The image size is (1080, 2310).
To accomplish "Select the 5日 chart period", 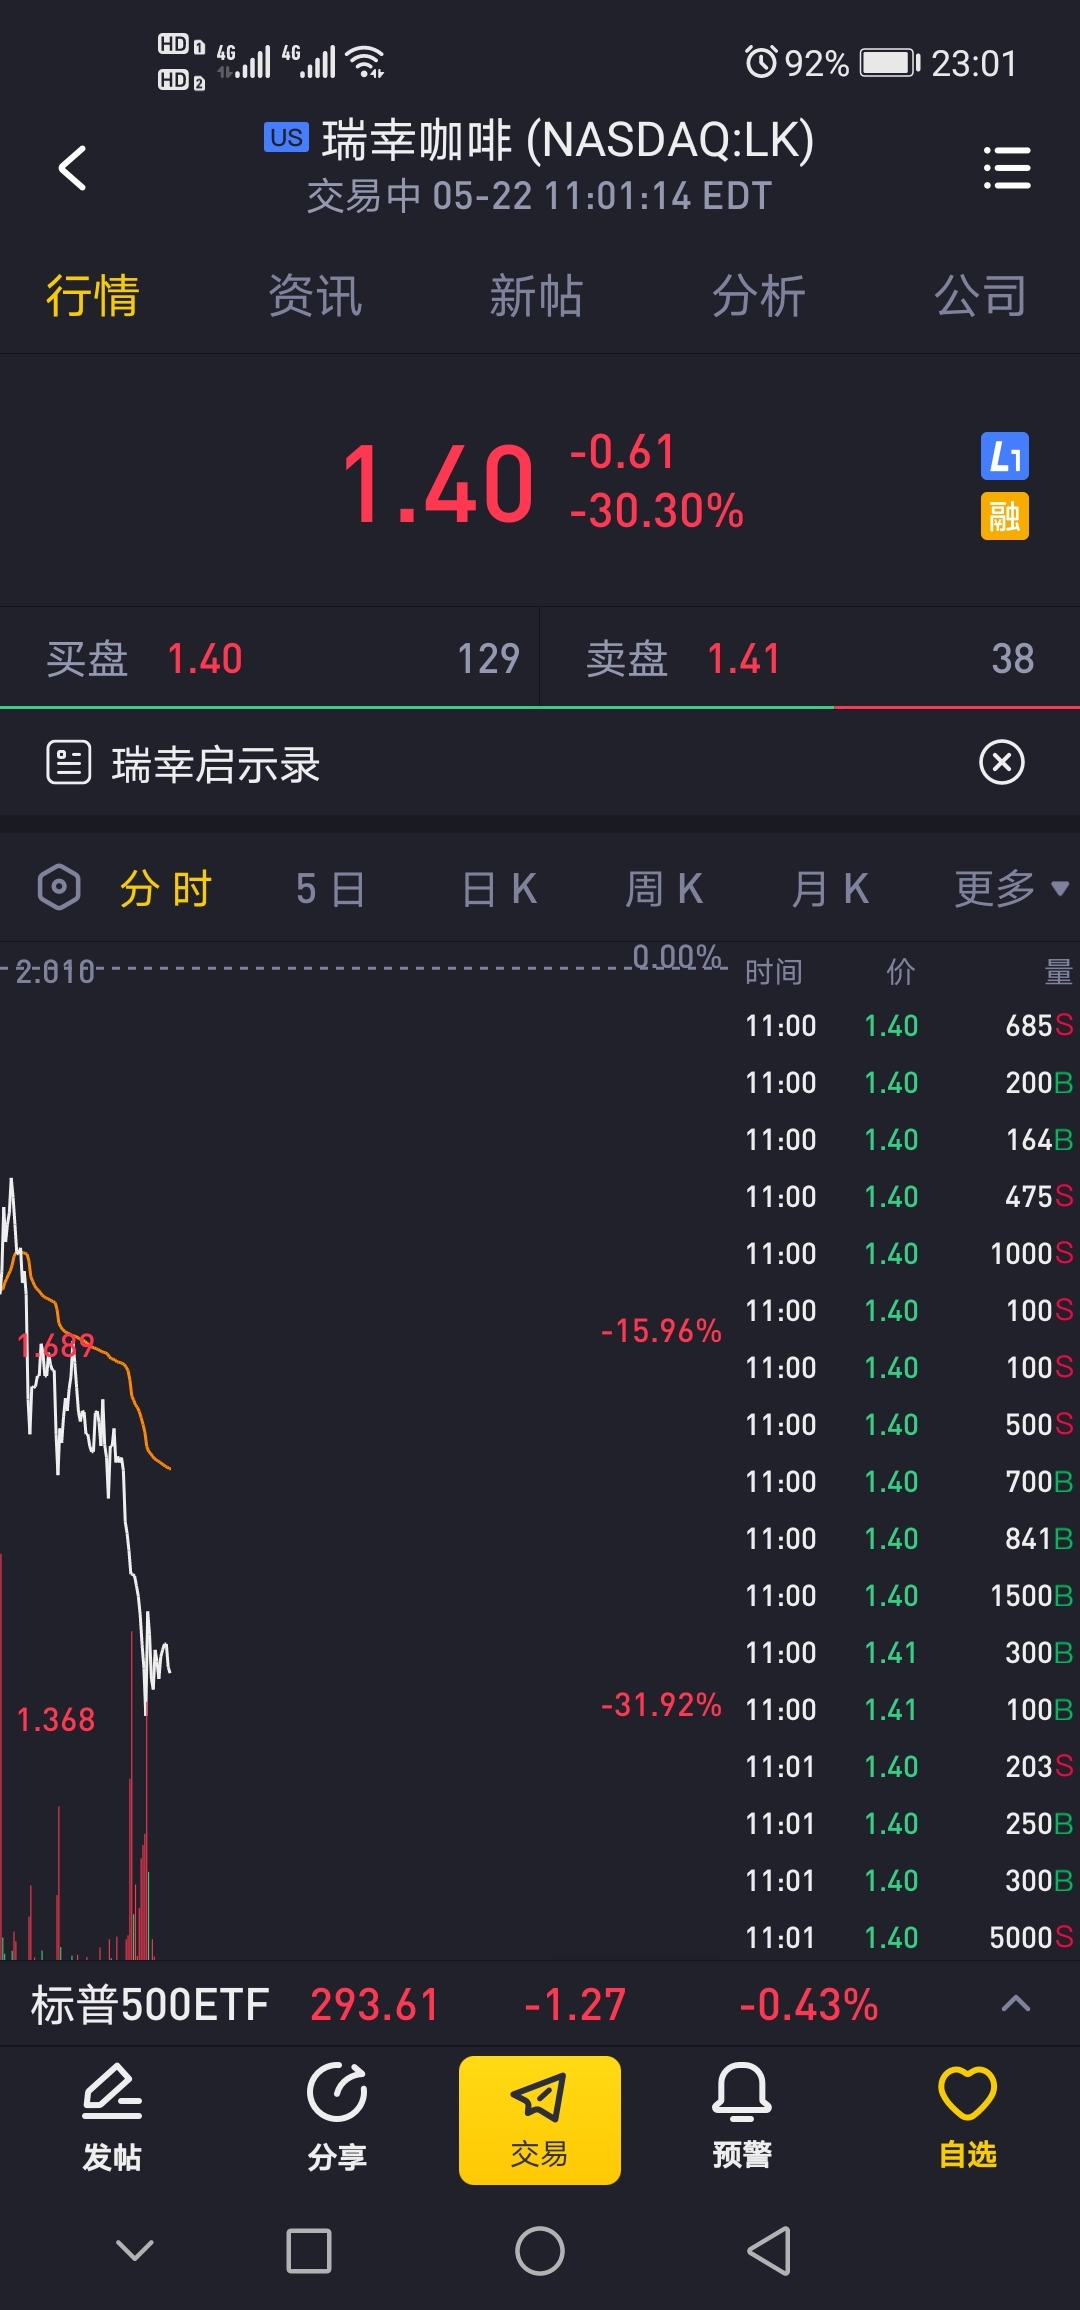I will point(331,888).
